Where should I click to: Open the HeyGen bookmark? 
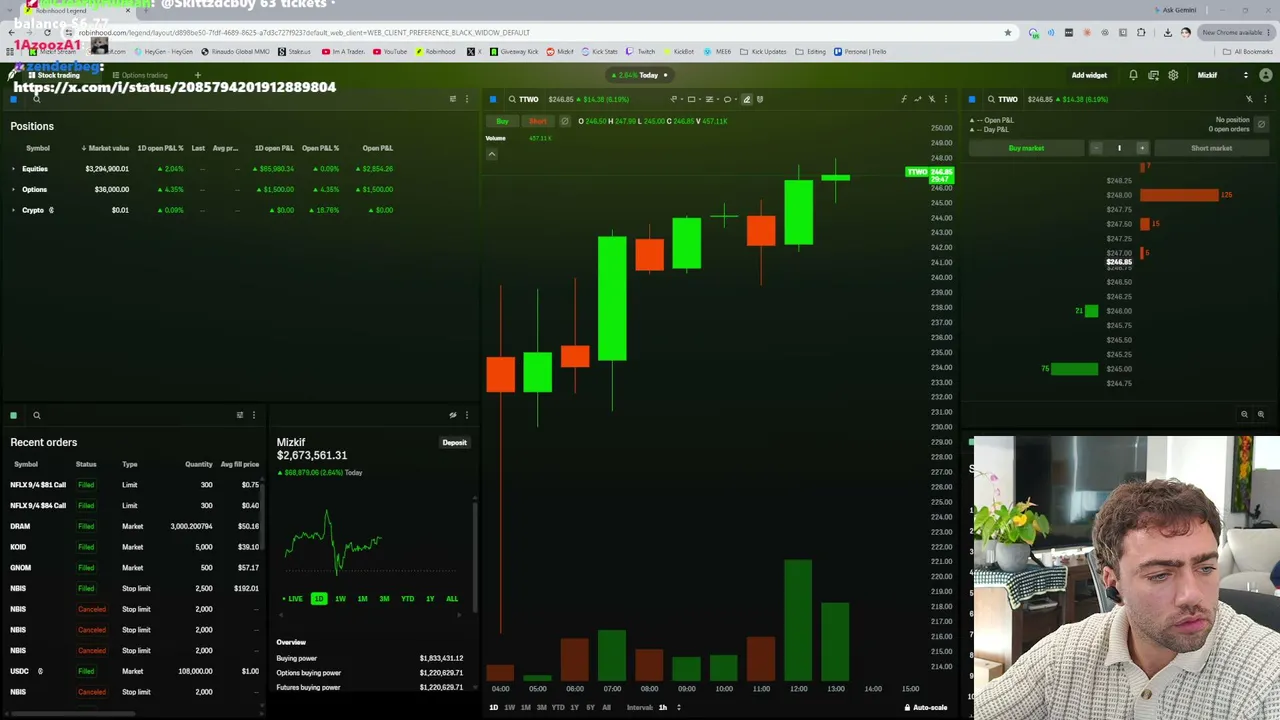pos(164,52)
